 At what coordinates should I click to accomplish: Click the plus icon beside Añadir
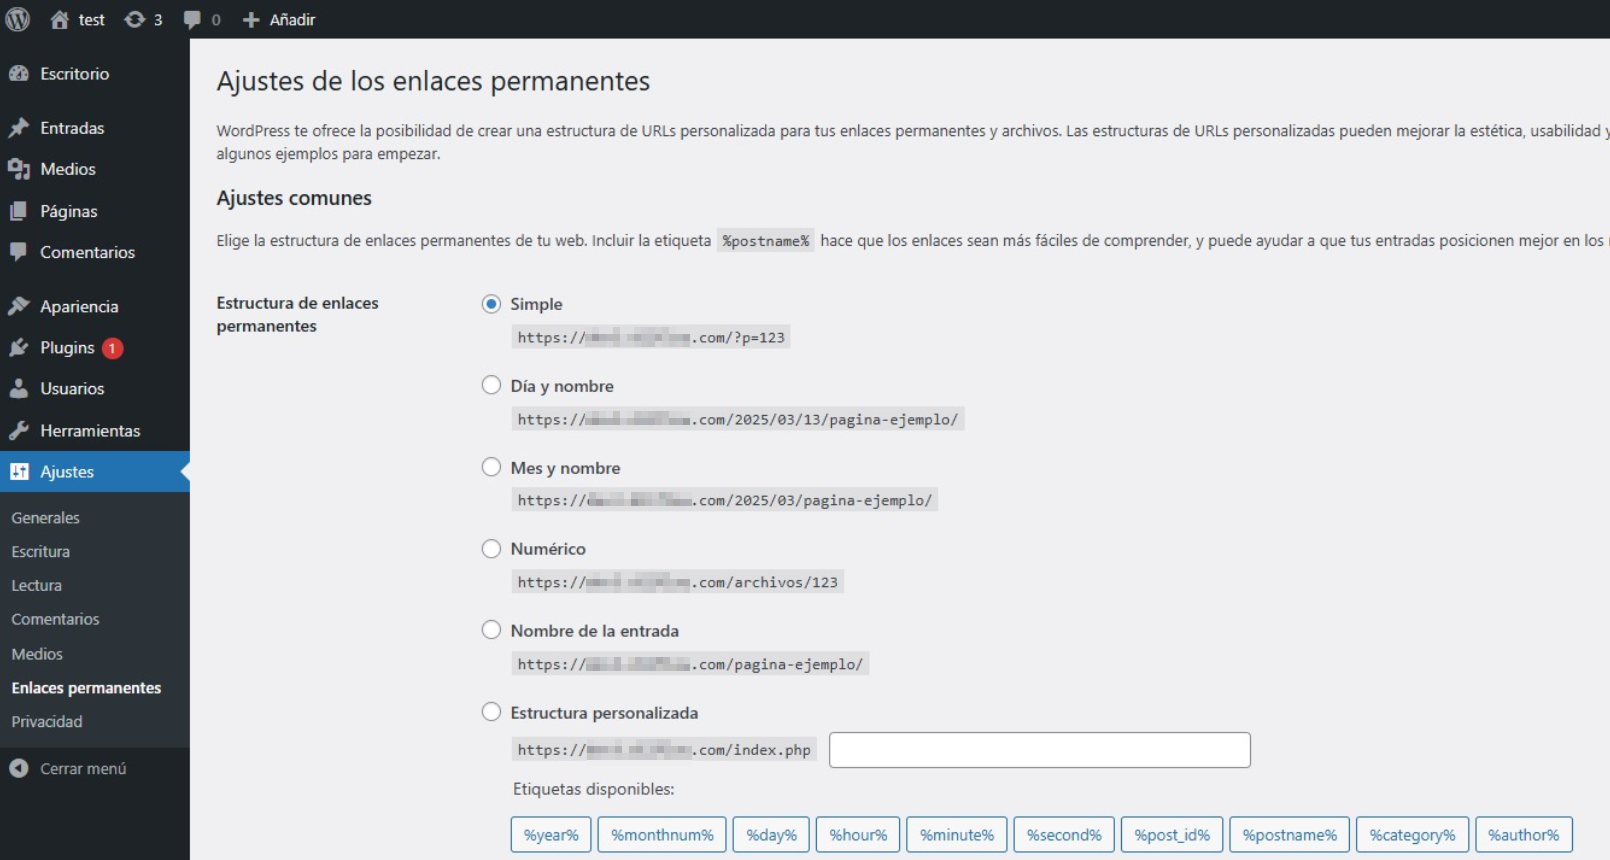click(x=251, y=20)
